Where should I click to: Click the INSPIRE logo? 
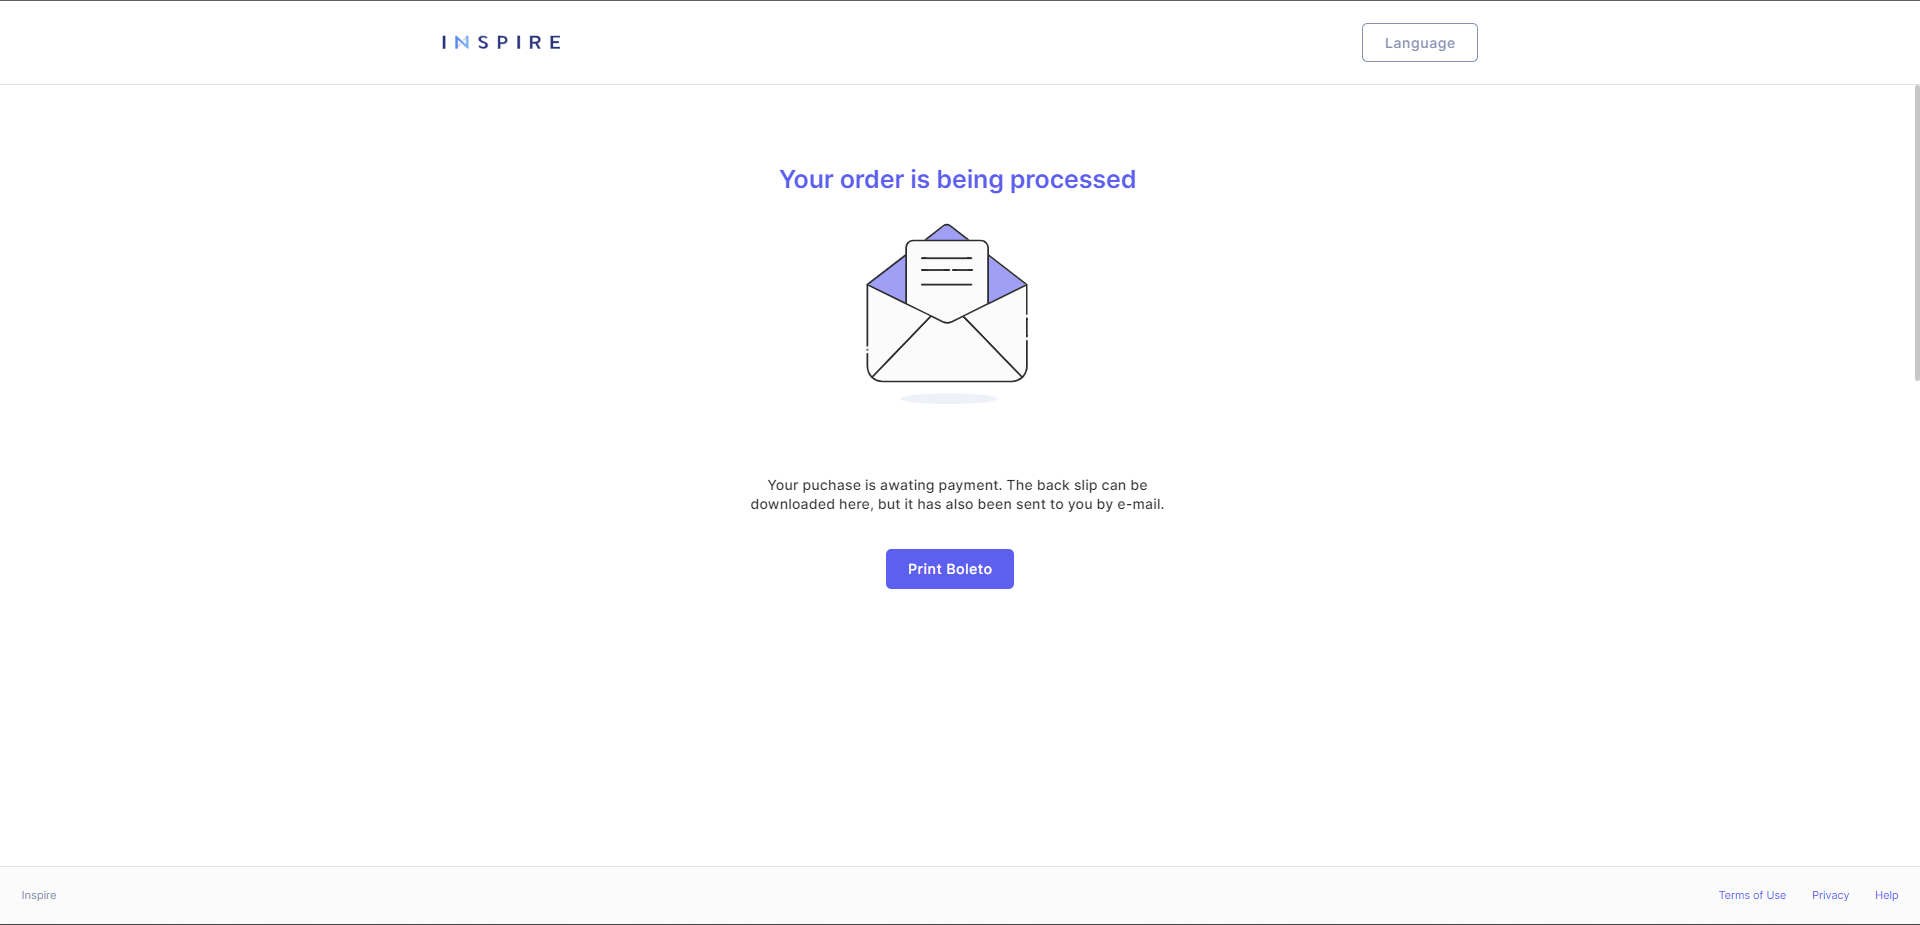[501, 42]
